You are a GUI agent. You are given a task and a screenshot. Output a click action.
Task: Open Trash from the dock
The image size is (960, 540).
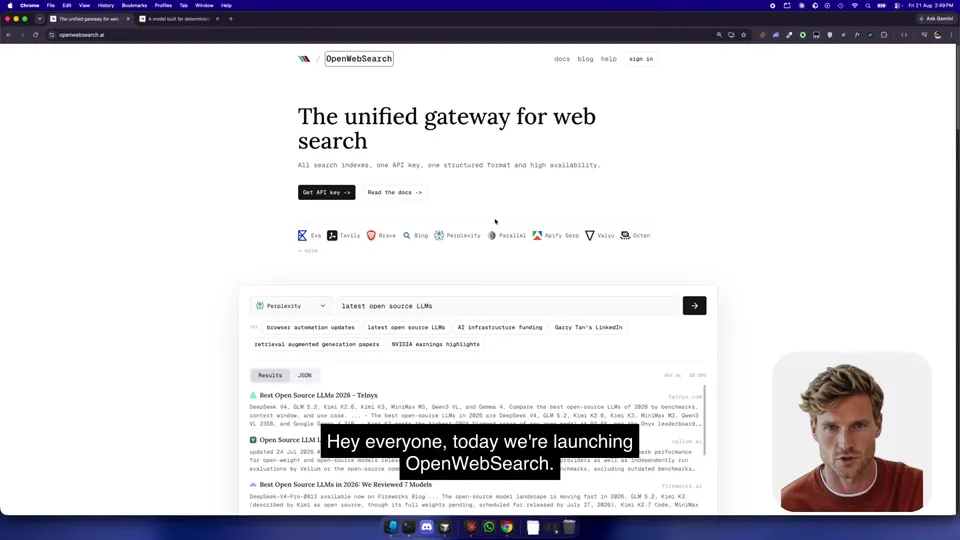pyautogui.click(x=569, y=527)
